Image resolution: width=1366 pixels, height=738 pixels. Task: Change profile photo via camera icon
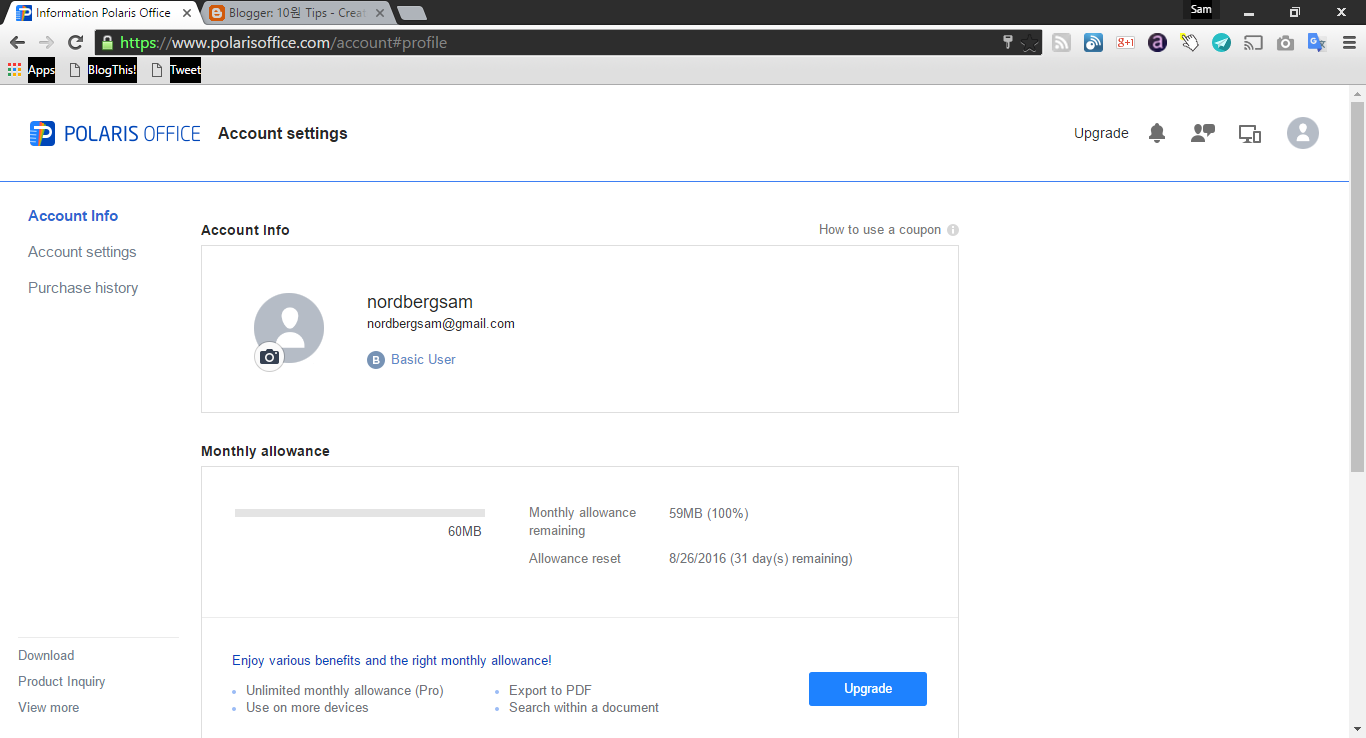[x=269, y=357]
